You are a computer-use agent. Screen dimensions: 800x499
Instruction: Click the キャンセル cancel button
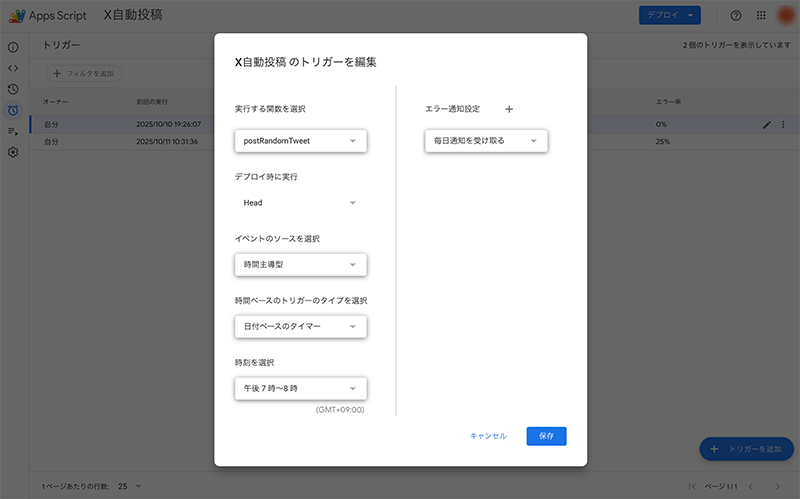click(488, 436)
